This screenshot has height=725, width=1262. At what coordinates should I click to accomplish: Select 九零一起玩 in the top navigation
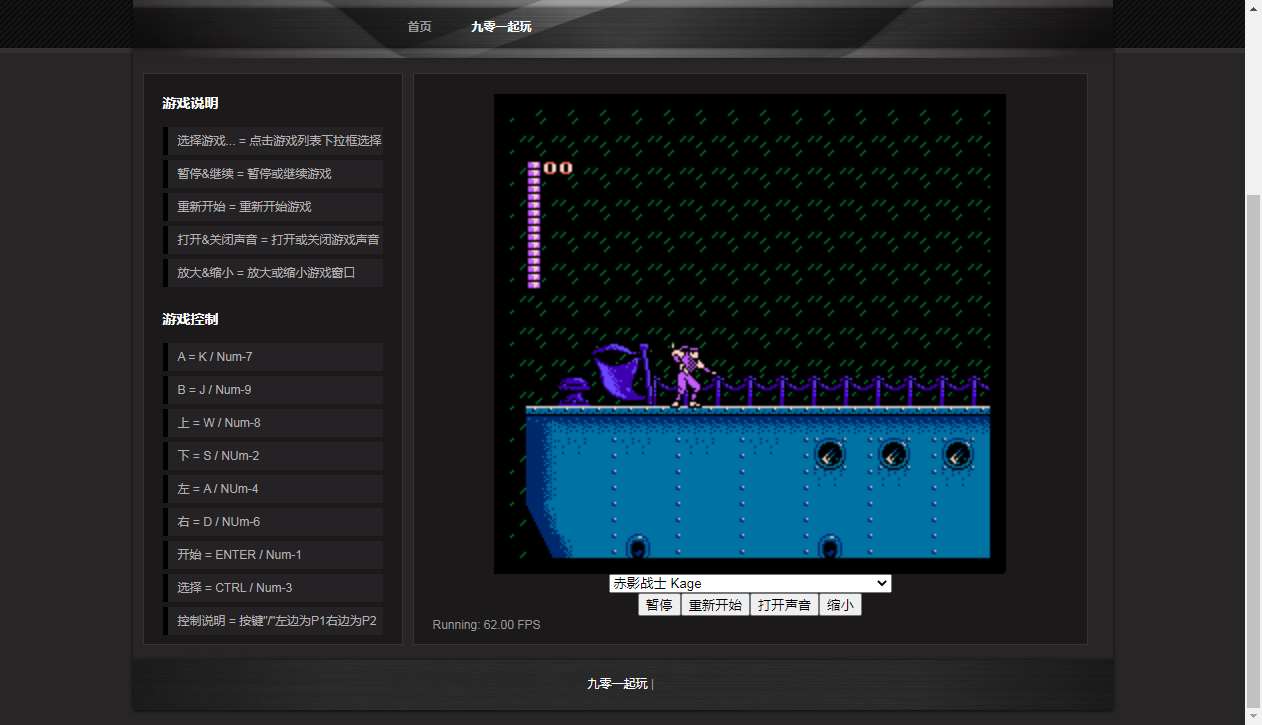501,27
